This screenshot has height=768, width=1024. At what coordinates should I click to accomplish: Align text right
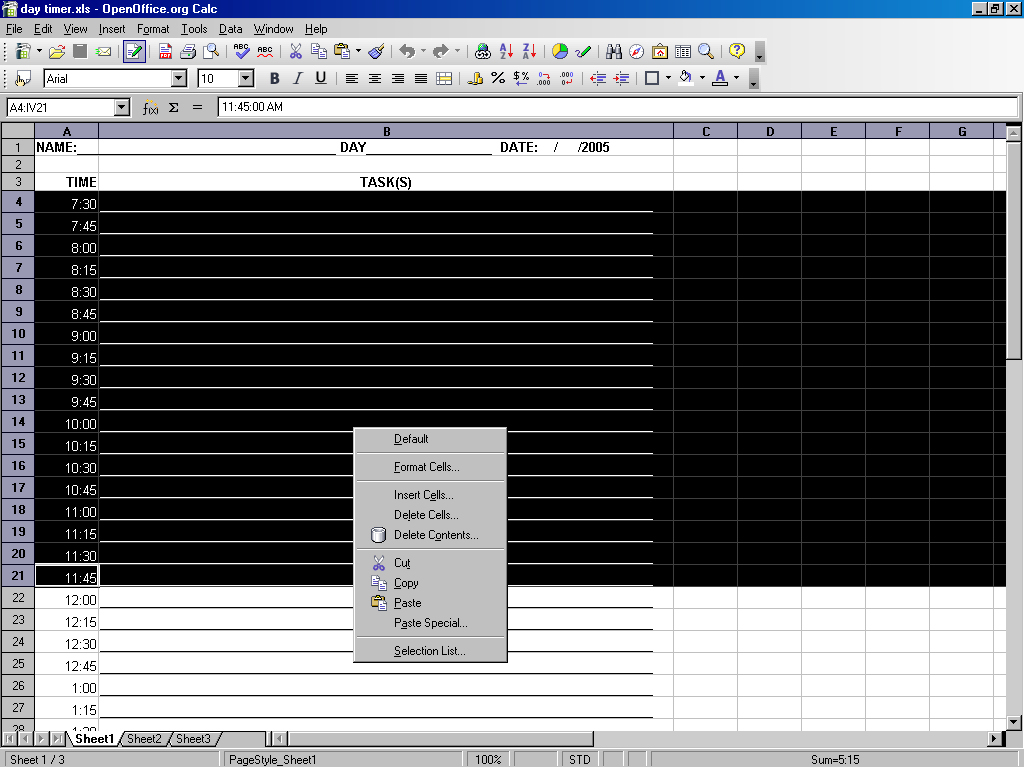[398, 78]
